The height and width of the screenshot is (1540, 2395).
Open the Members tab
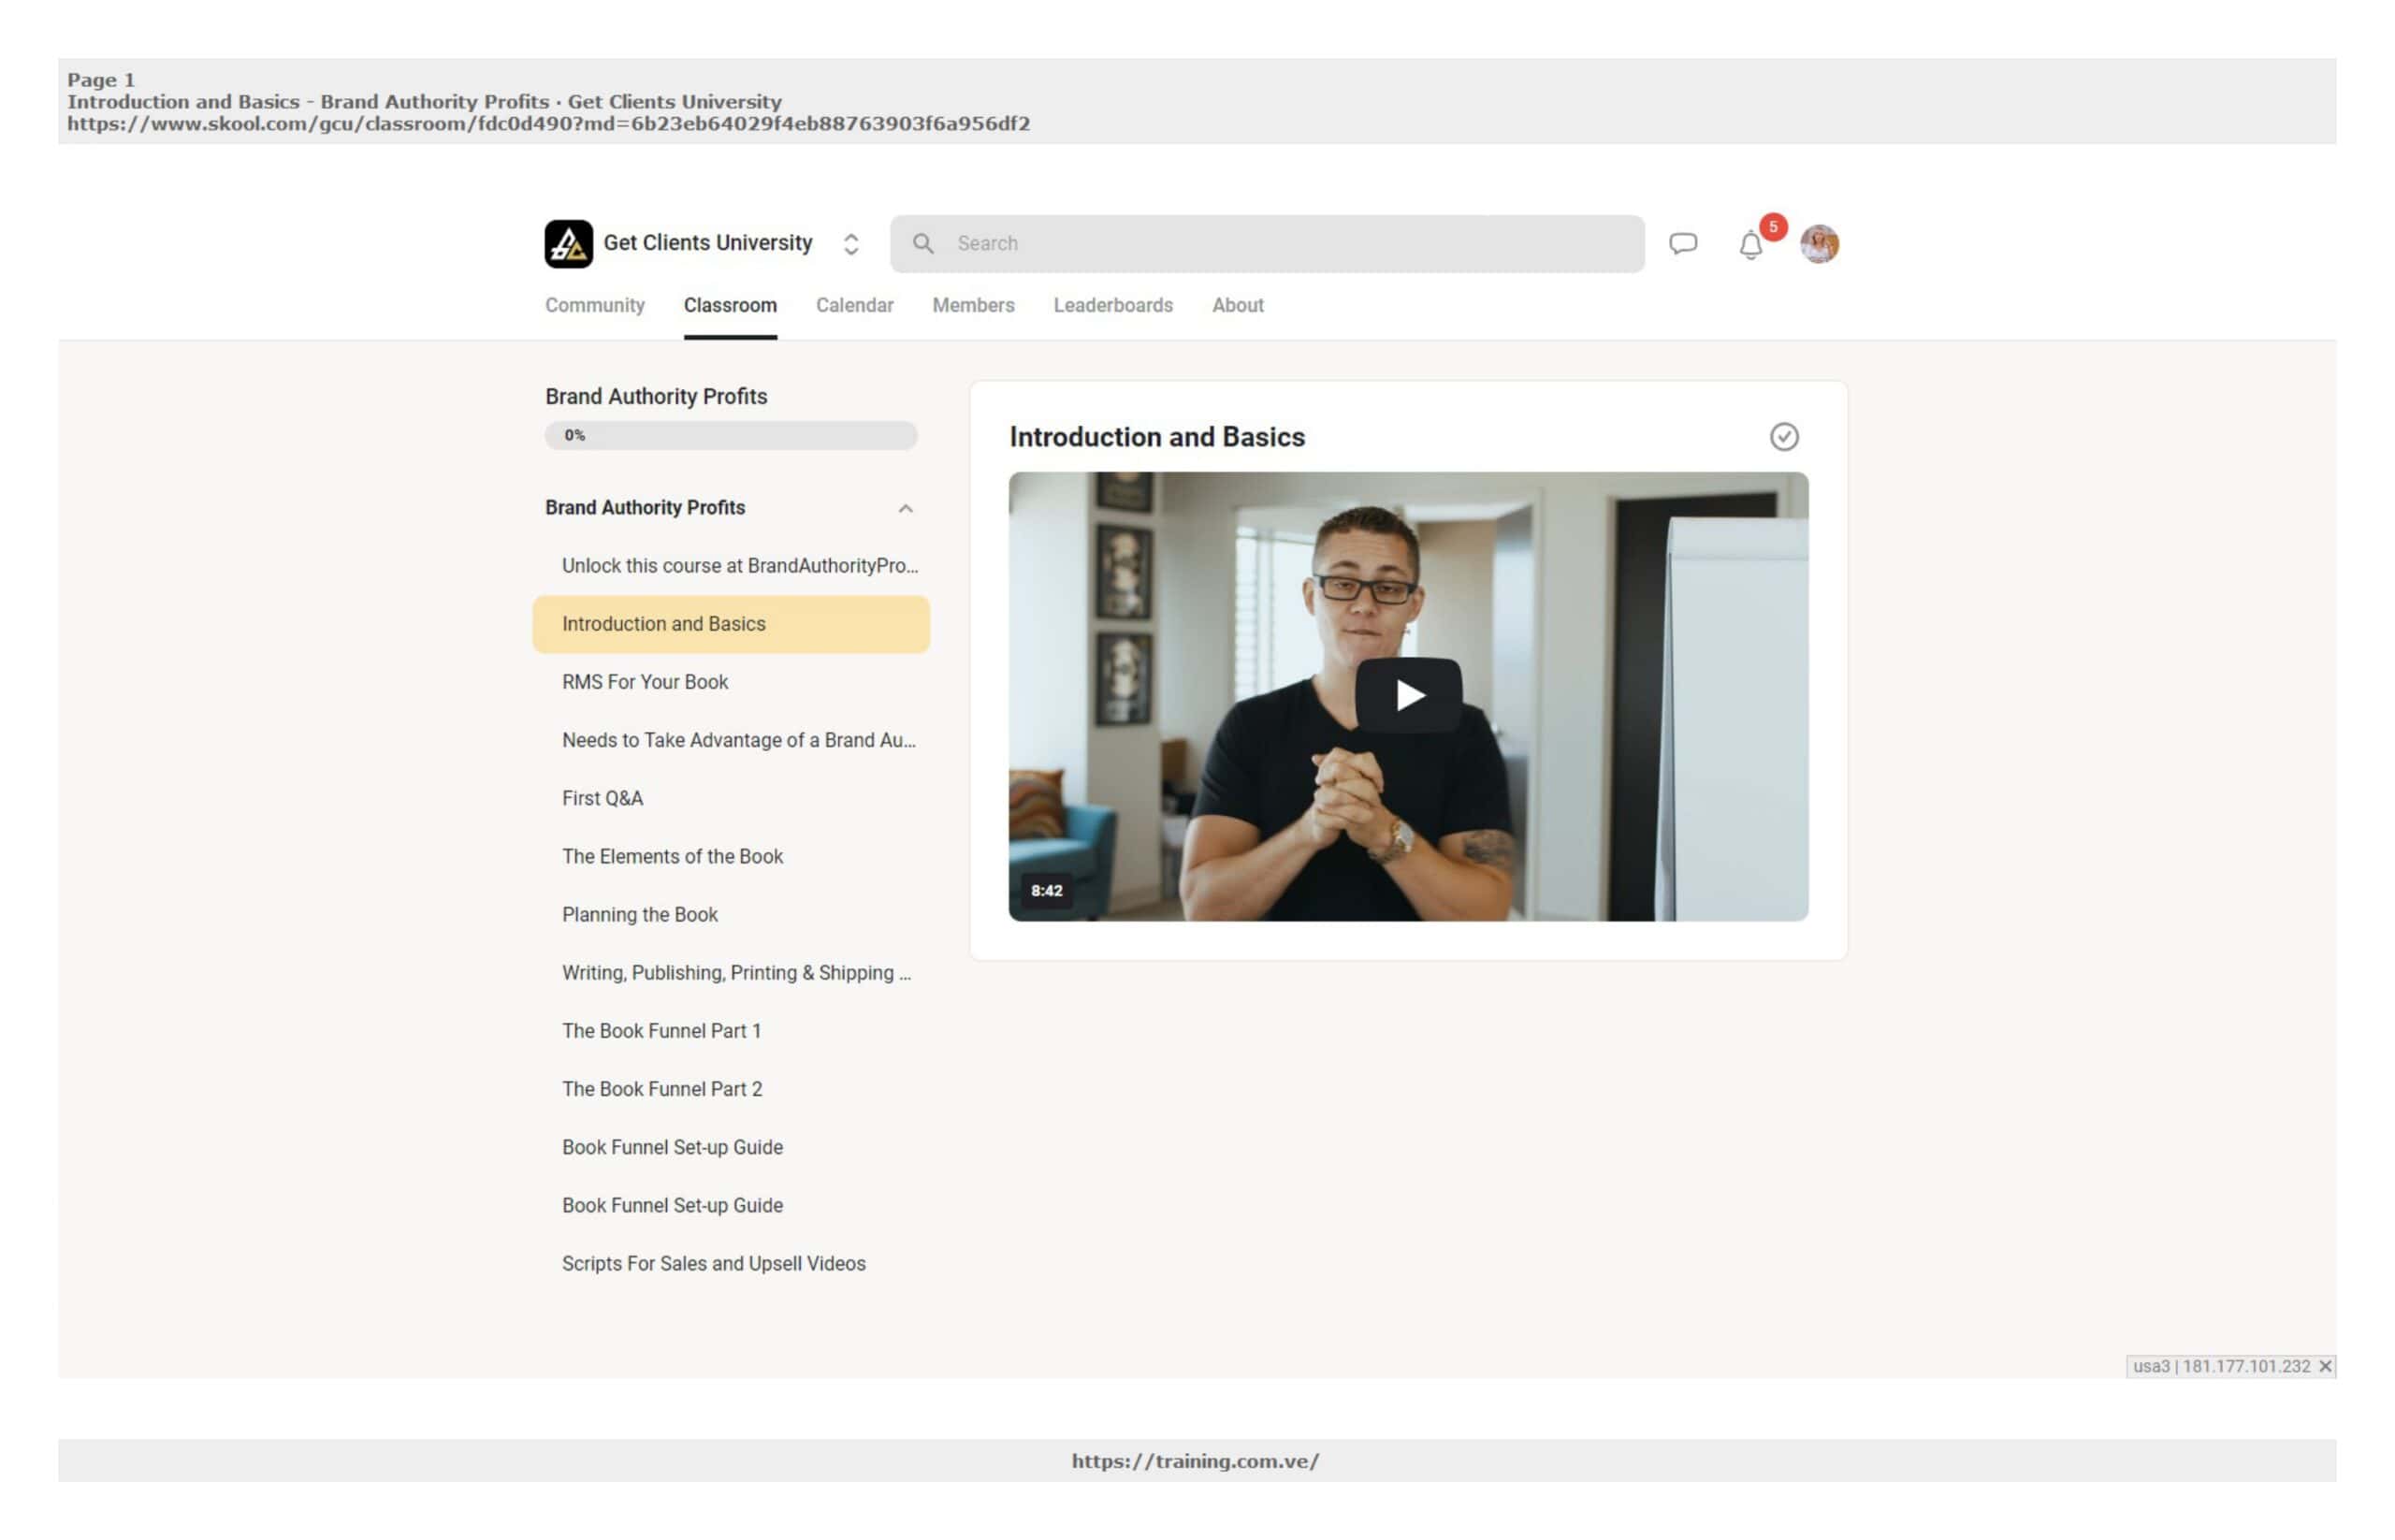pyautogui.click(x=972, y=305)
